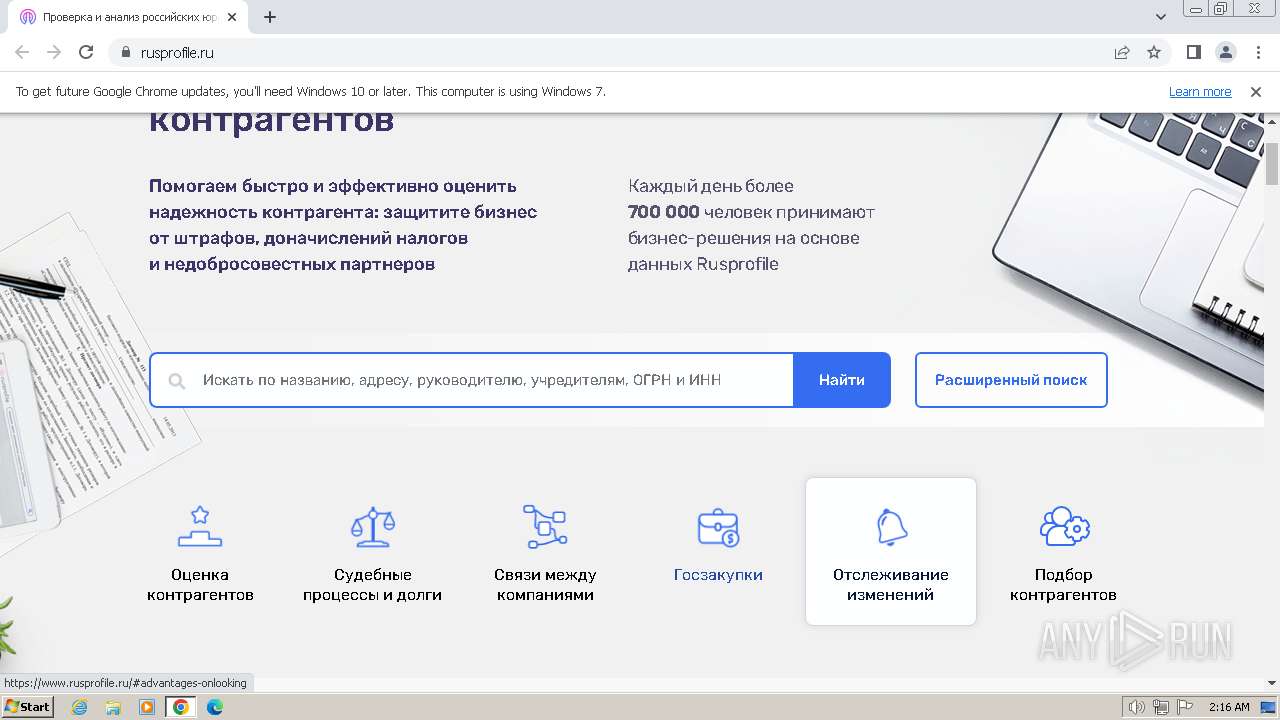
Task: Click the Подбор контрагентов people-gear icon
Action: click(1064, 526)
